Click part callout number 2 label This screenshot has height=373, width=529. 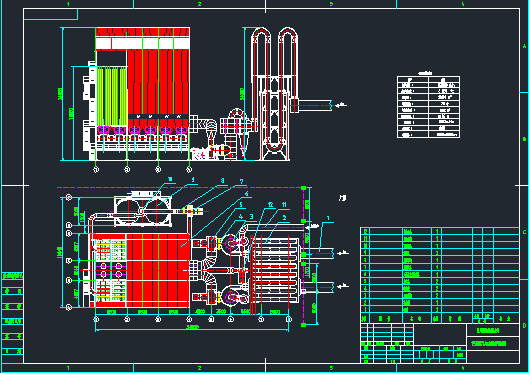pos(284,218)
